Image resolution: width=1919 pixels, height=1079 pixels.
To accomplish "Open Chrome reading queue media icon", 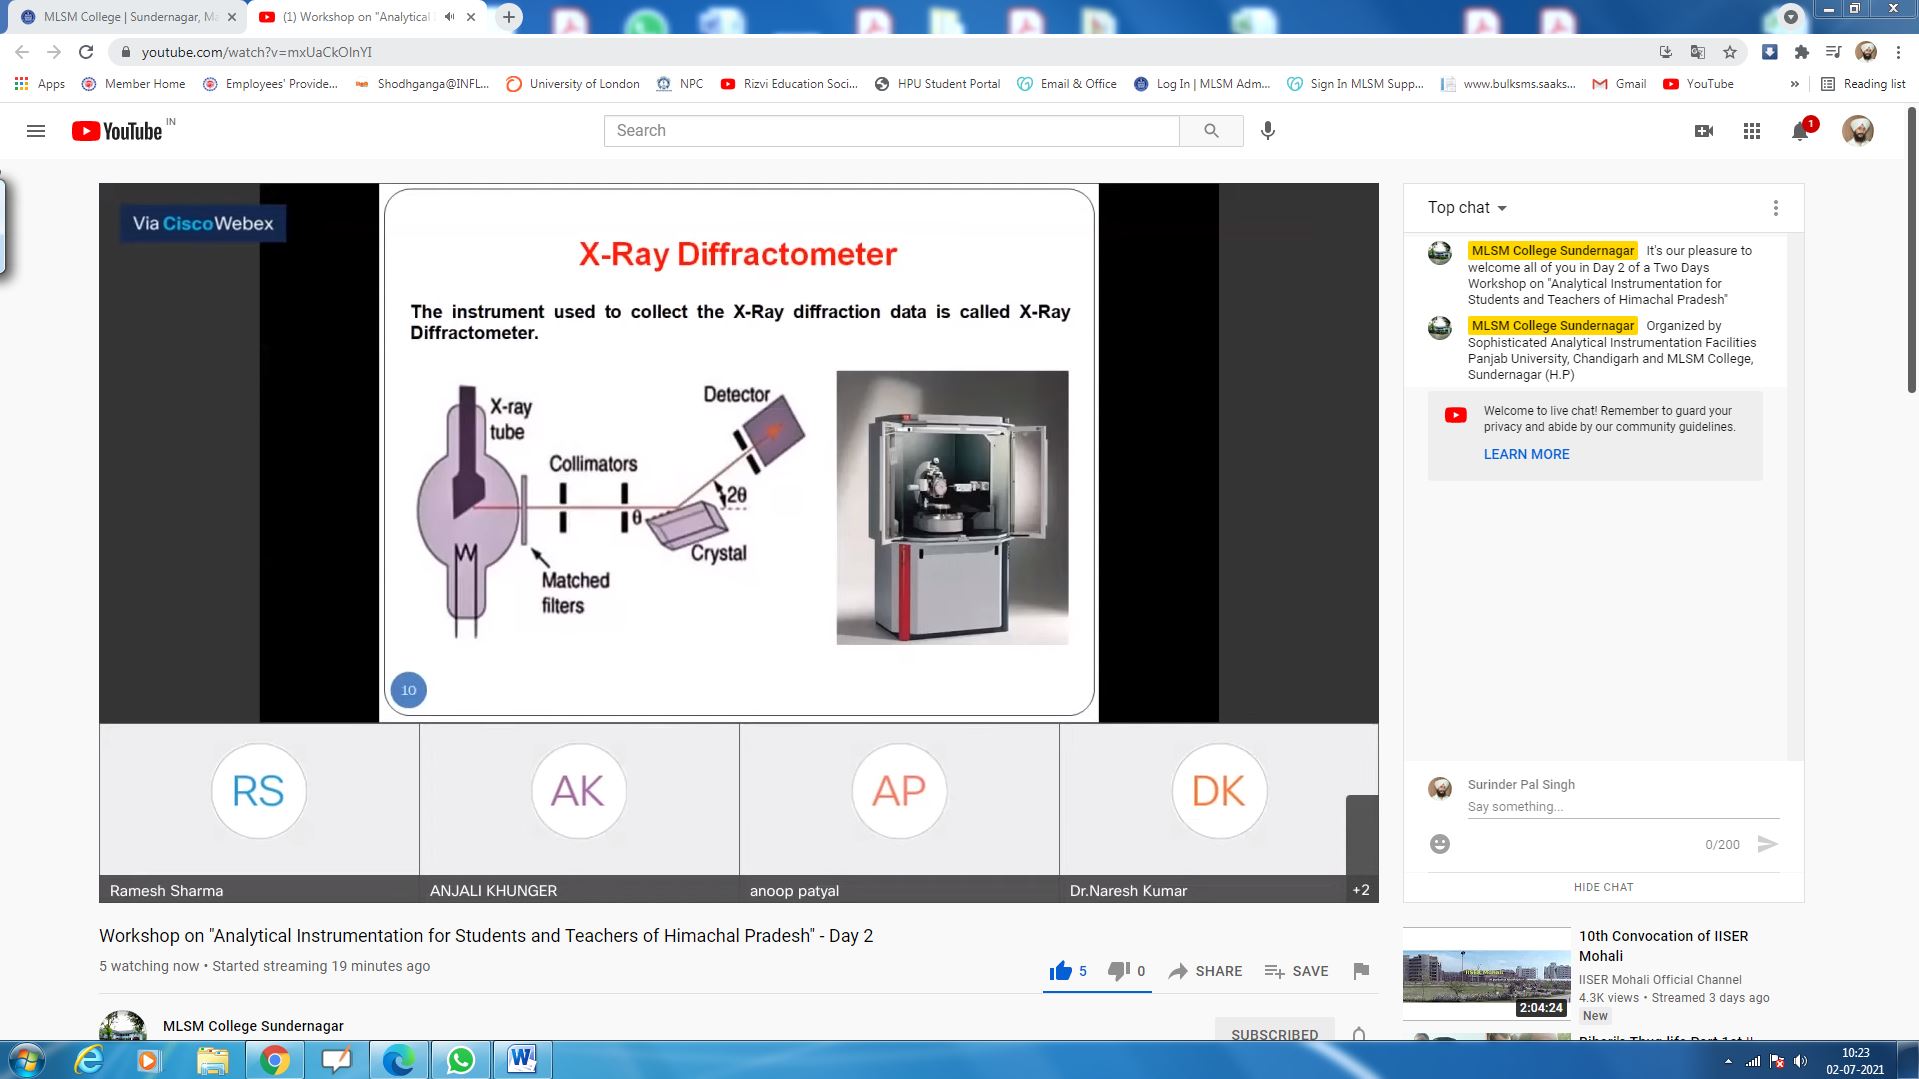I will (1834, 52).
